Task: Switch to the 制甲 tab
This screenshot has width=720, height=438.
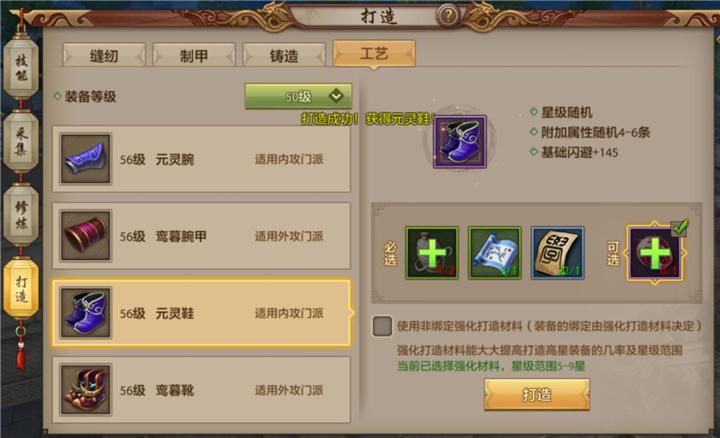Action: (x=194, y=56)
